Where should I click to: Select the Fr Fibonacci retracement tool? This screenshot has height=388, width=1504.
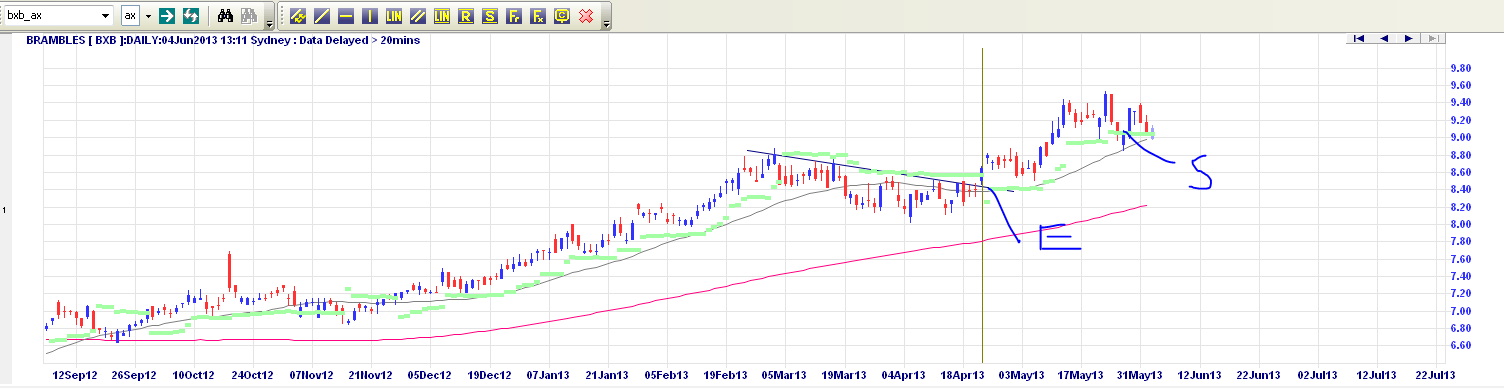pos(514,16)
